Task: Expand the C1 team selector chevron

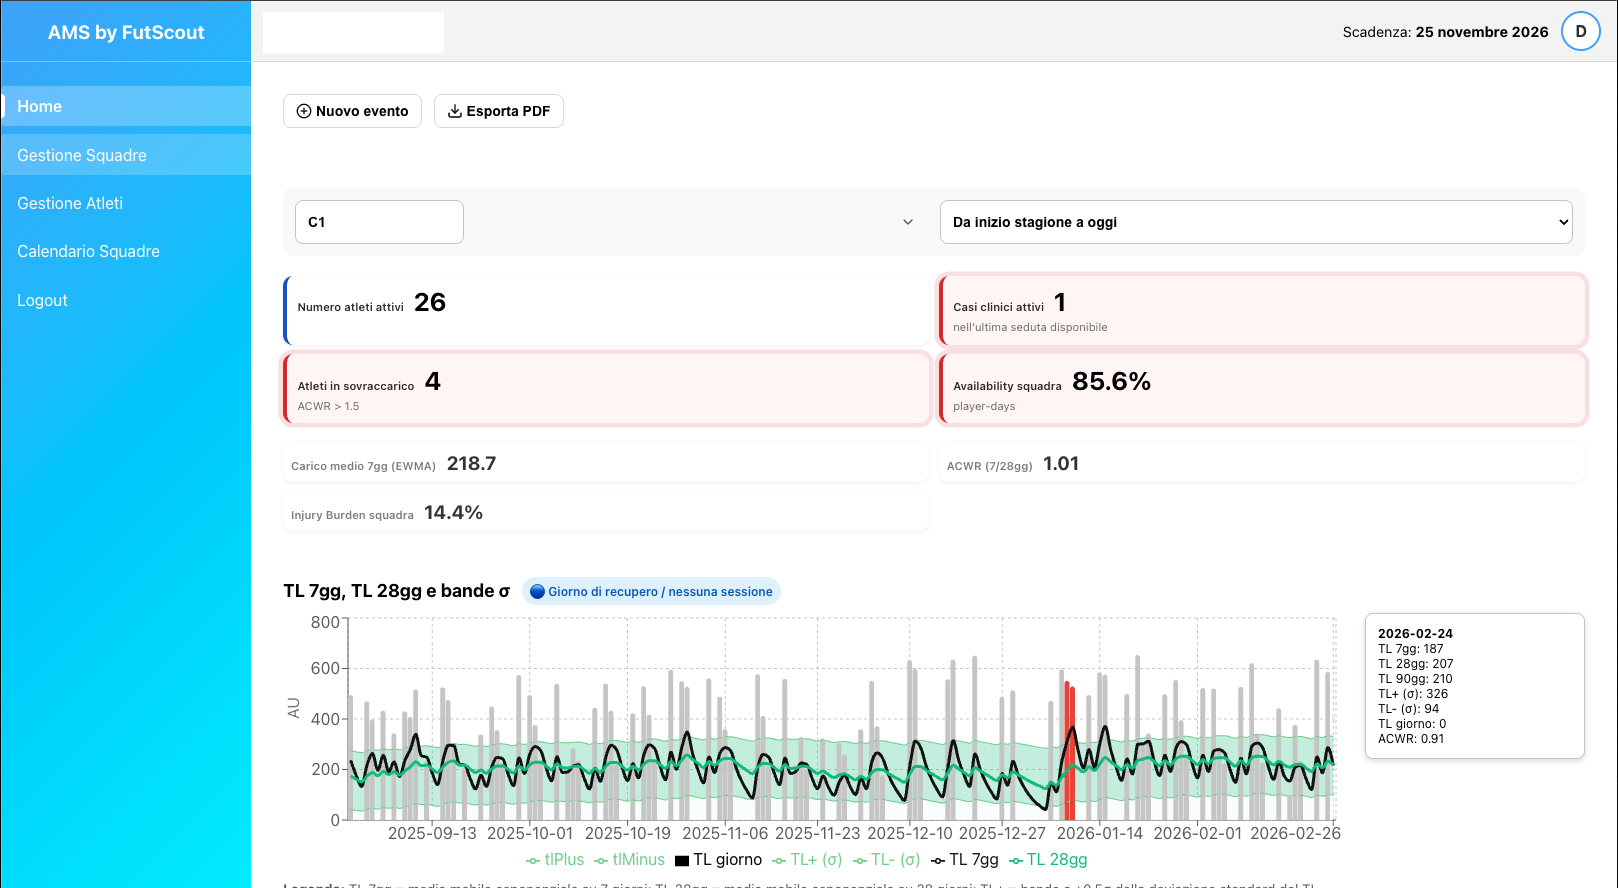Action: point(908,222)
